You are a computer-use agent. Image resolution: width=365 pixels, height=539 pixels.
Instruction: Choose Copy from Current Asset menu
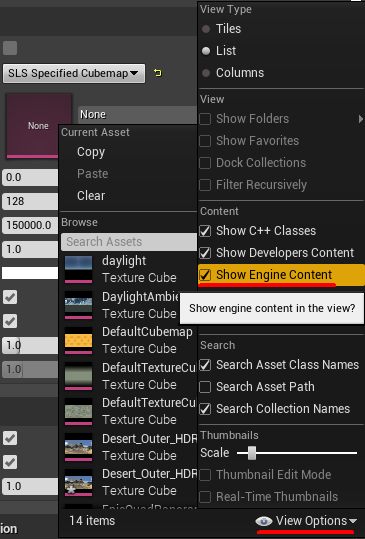coord(91,152)
